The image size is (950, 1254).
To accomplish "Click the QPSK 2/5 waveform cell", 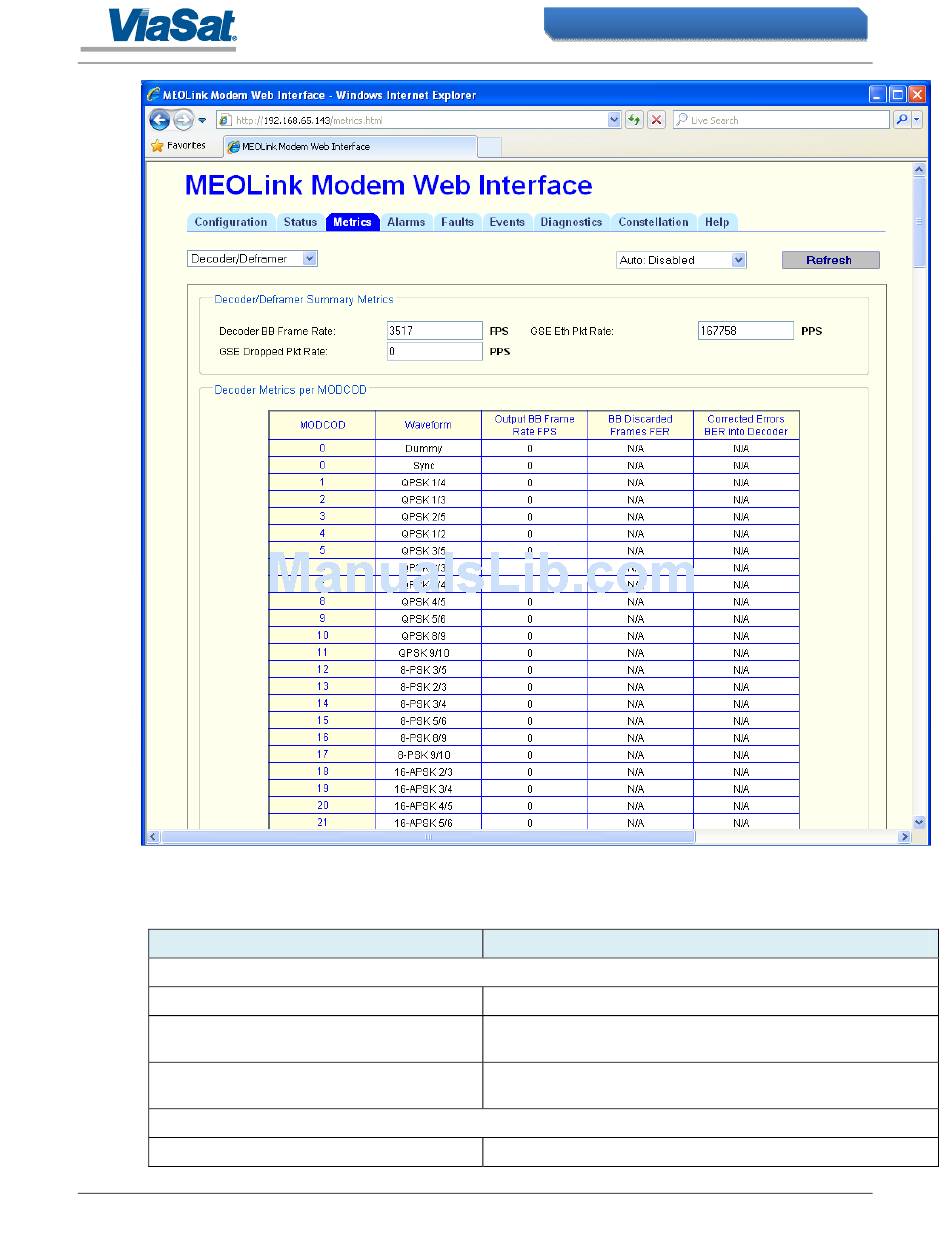I will [x=428, y=517].
